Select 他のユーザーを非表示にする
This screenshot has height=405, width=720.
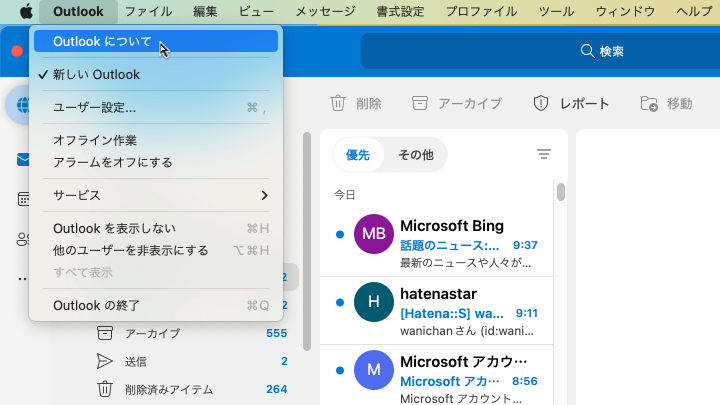(156, 250)
